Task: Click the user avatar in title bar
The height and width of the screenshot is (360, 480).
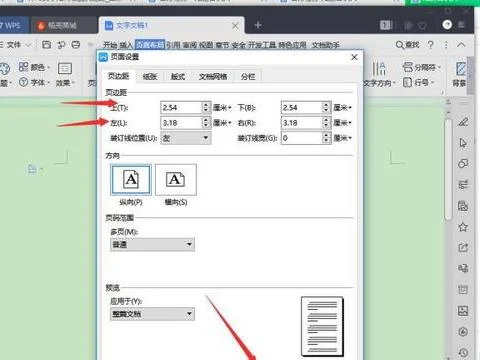Action: coord(447,25)
